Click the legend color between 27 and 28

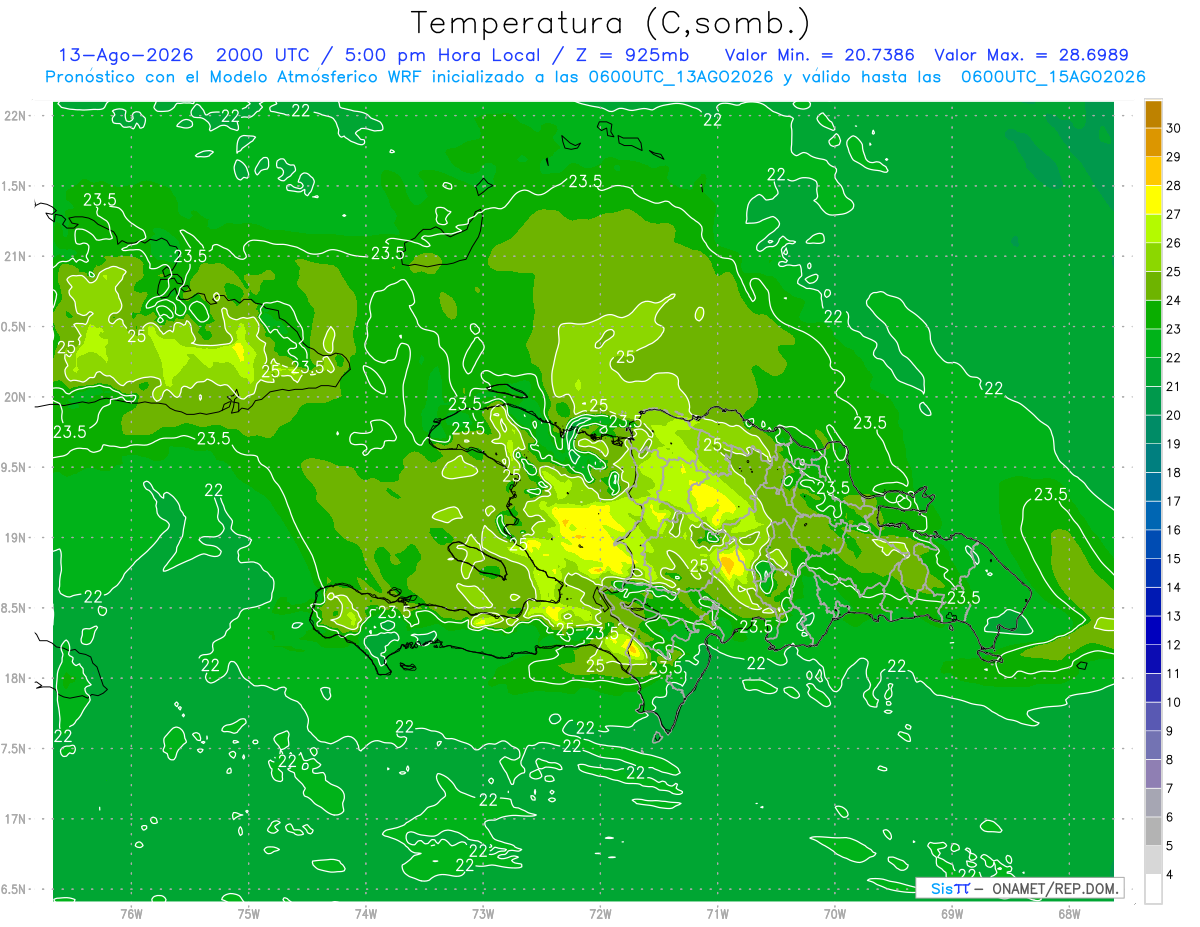1153,200
